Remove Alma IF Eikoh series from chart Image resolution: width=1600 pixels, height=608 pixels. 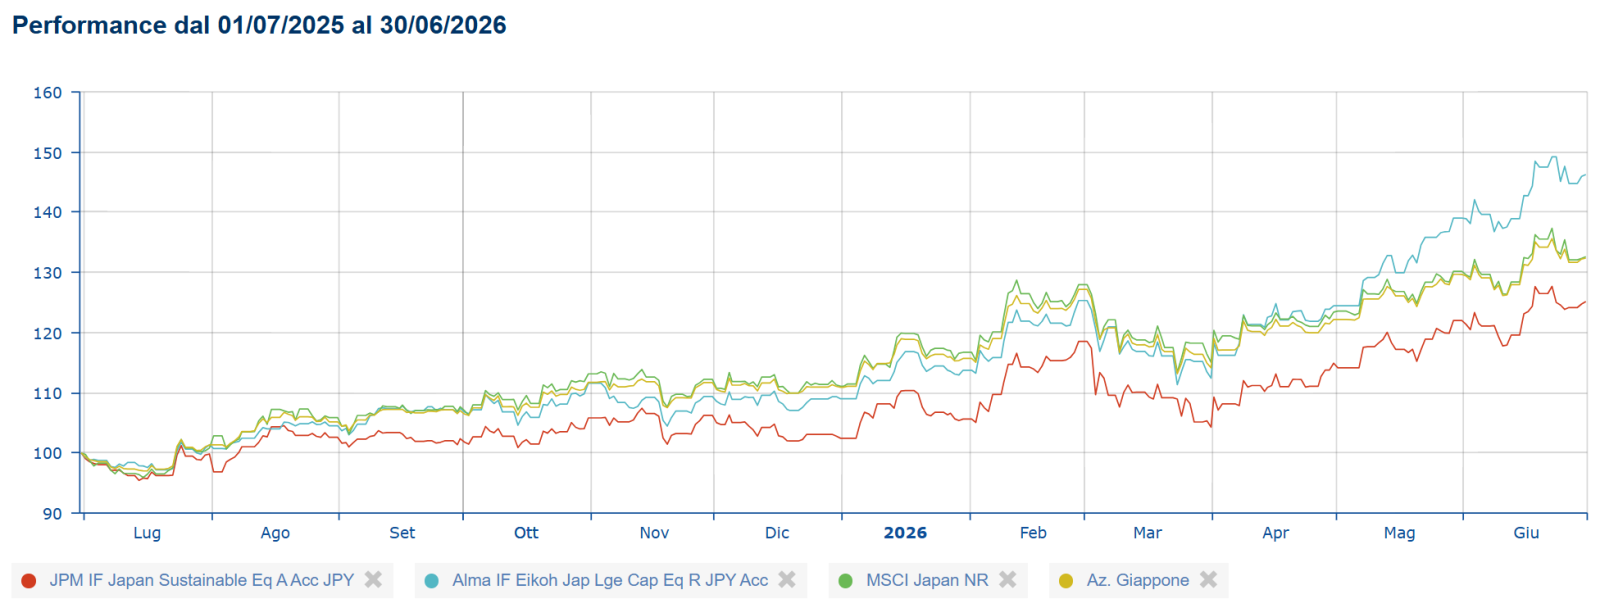click(787, 579)
